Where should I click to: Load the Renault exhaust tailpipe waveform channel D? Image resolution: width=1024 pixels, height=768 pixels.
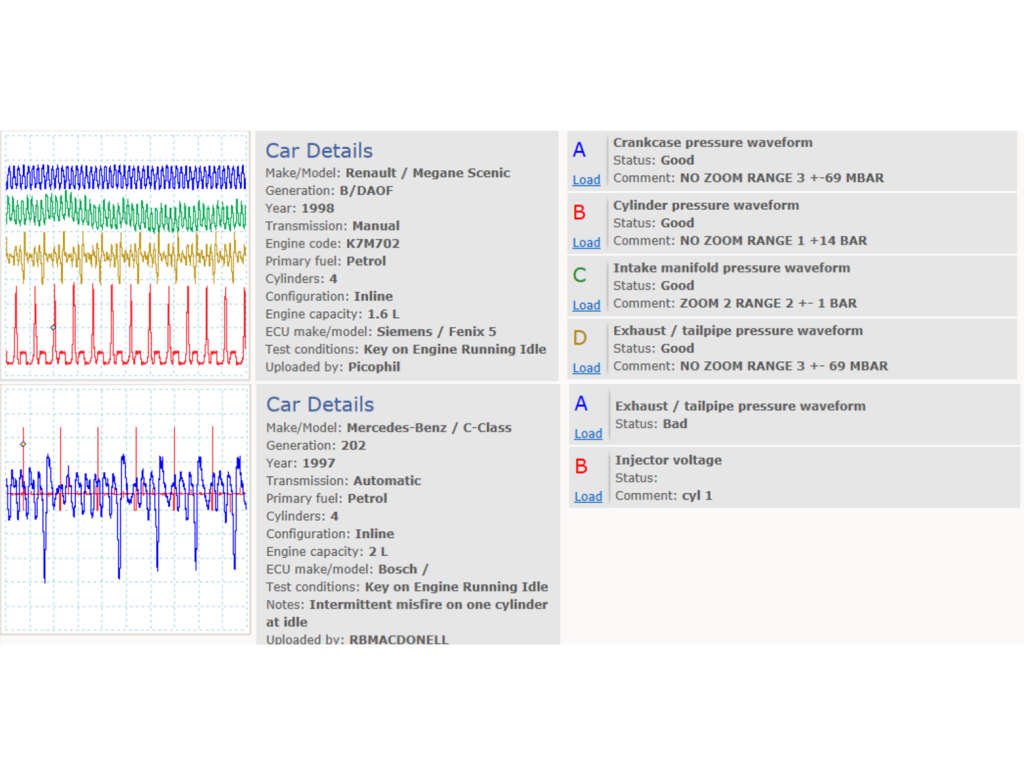pyautogui.click(x=586, y=368)
